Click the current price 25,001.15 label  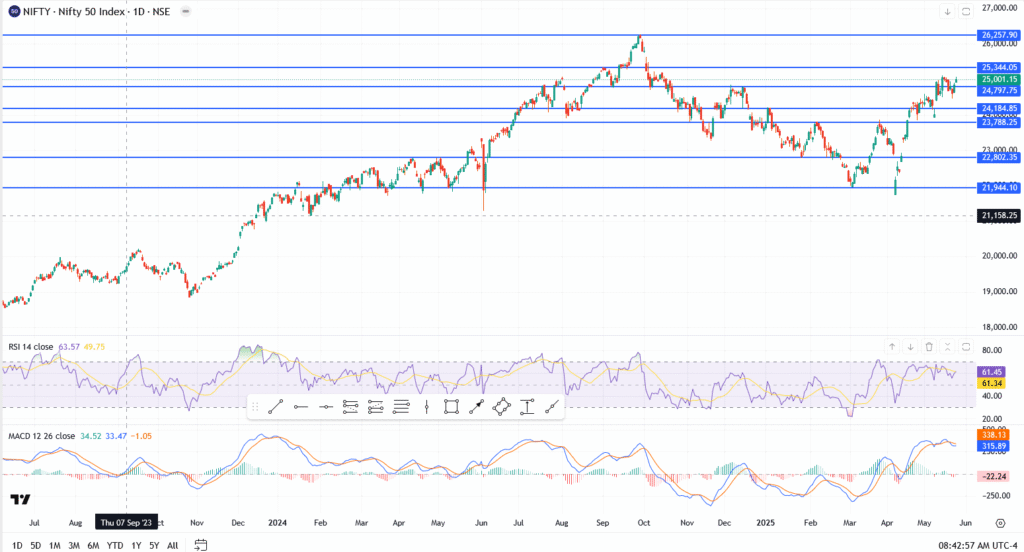[x=999, y=79]
